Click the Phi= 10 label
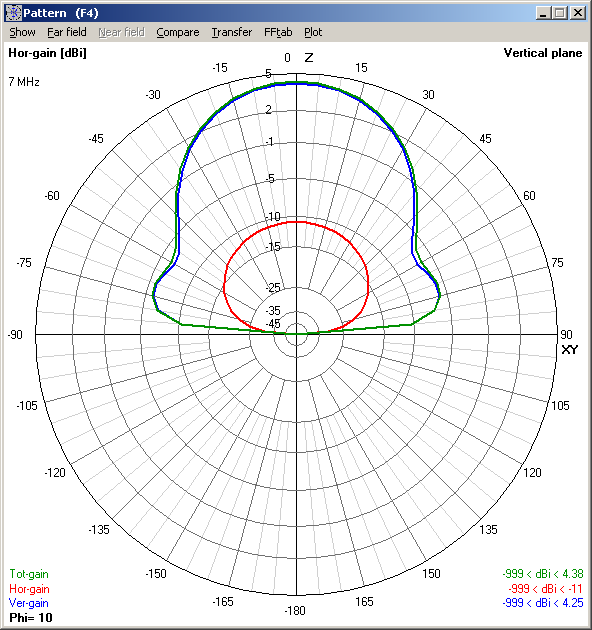This screenshot has width=592, height=630. coord(31,618)
